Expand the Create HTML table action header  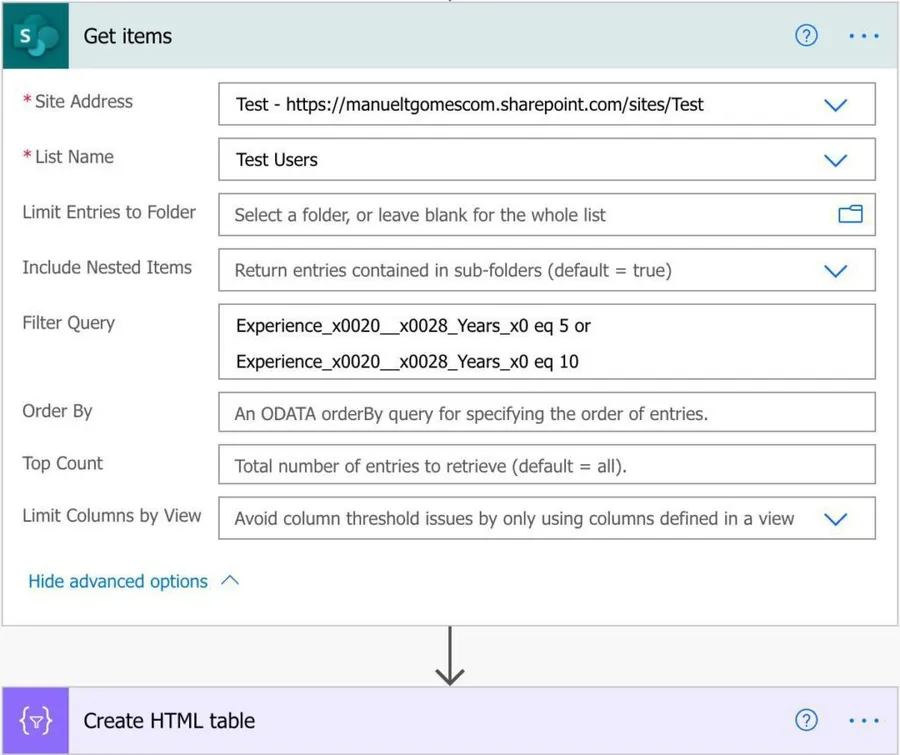pyautogui.click(x=400, y=721)
